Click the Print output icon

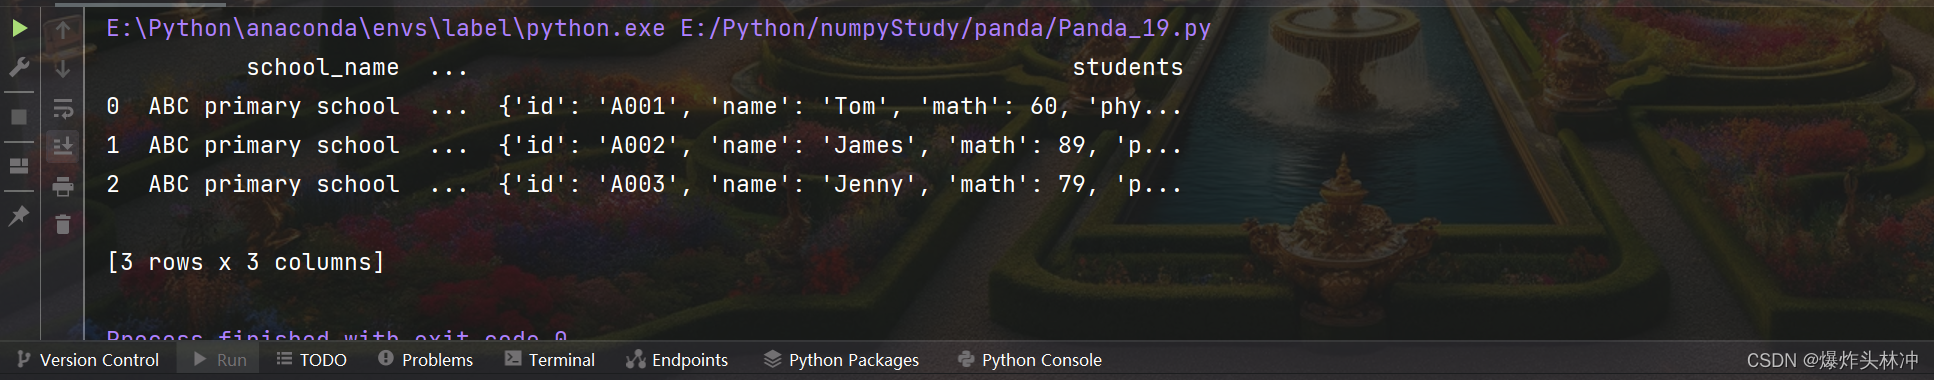63,186
